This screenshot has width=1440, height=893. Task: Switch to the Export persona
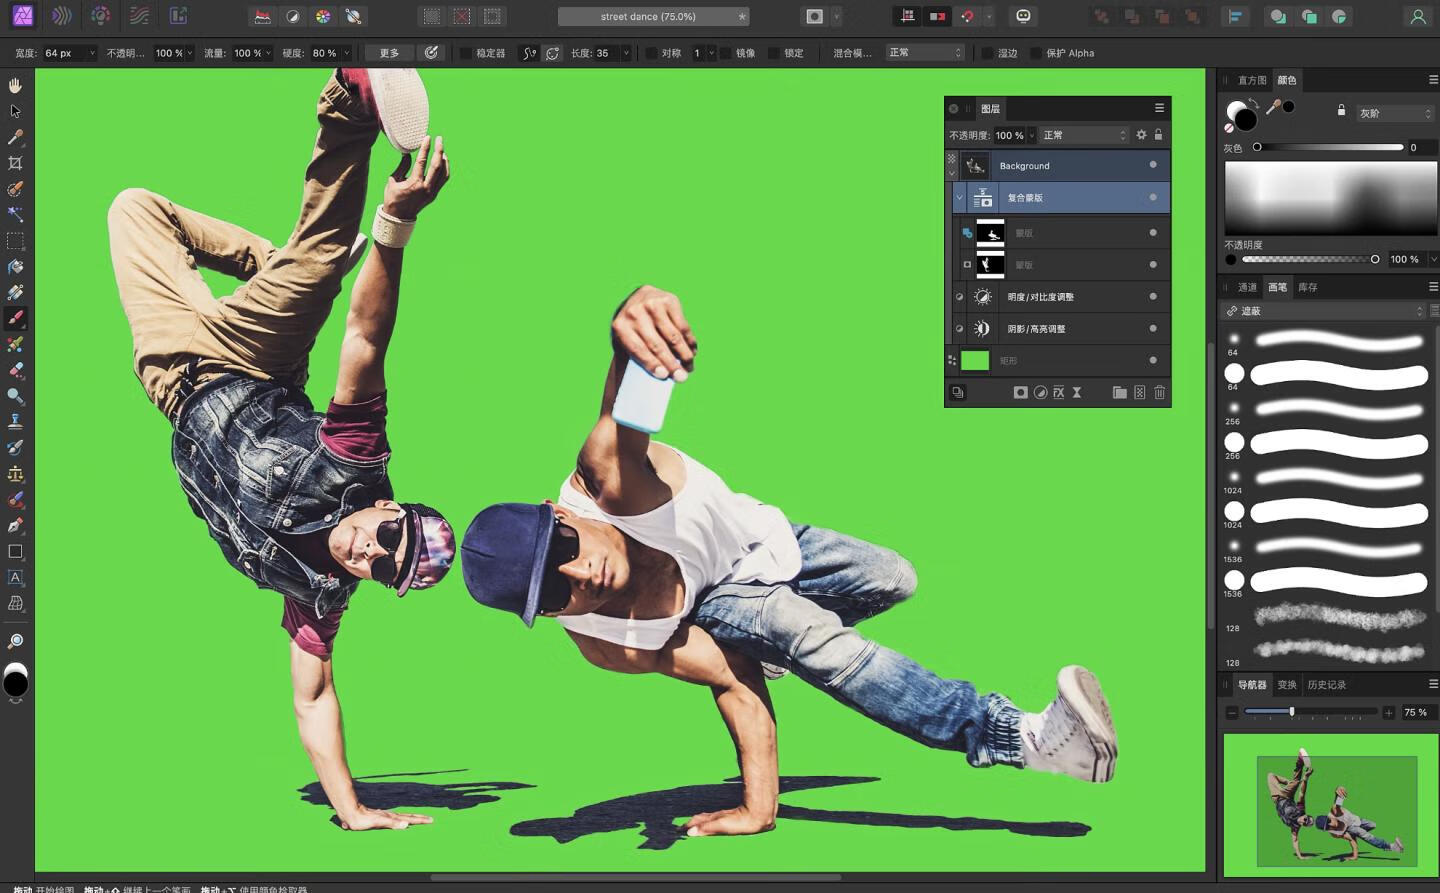pos(178,16)
